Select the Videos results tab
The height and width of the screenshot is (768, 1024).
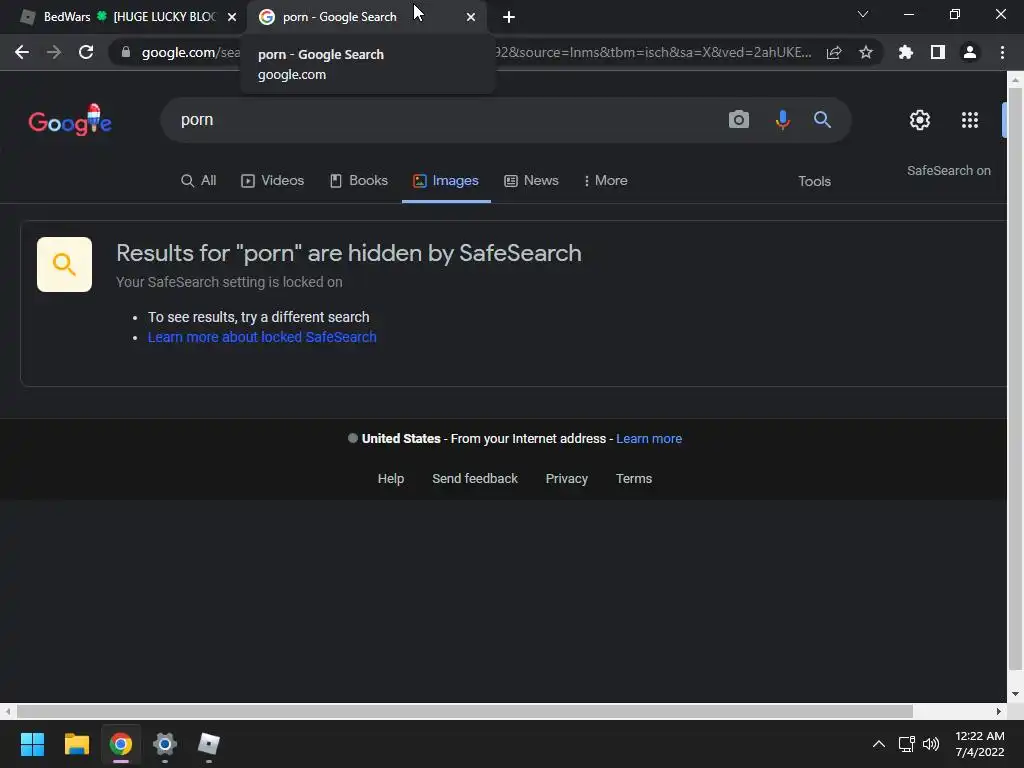point(272,181)
